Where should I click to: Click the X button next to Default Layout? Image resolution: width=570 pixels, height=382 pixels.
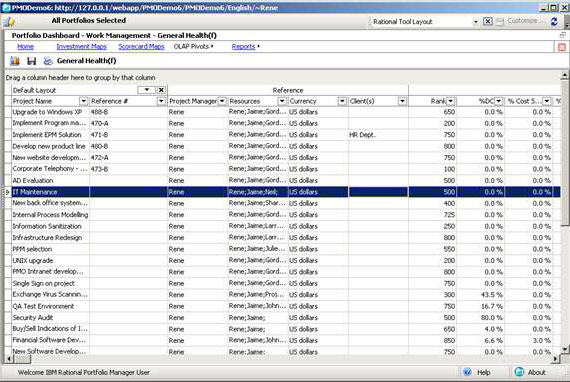(161, 90)
